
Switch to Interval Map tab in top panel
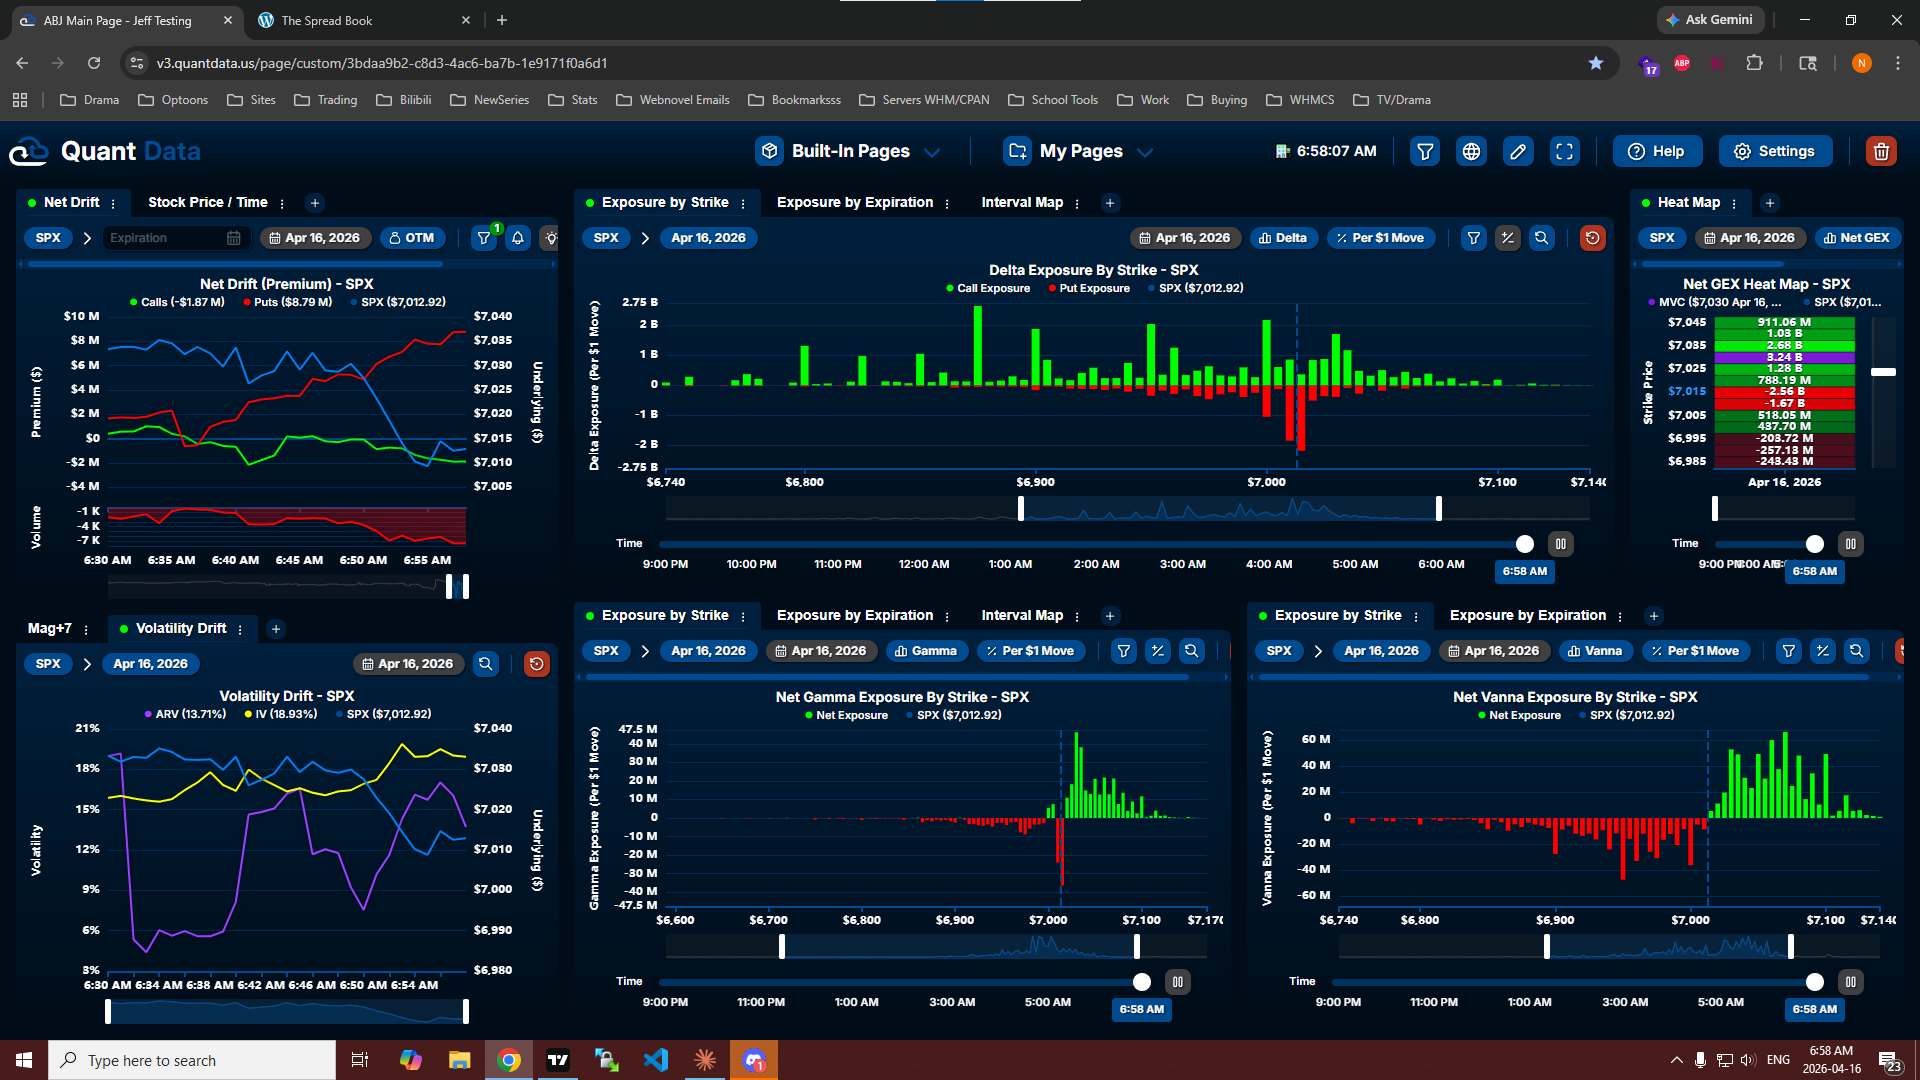[x=1021, y=202]
